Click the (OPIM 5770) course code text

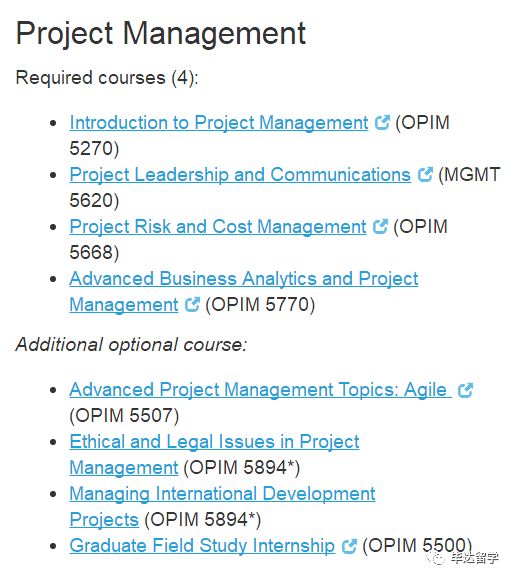click(x=260, y=305)
